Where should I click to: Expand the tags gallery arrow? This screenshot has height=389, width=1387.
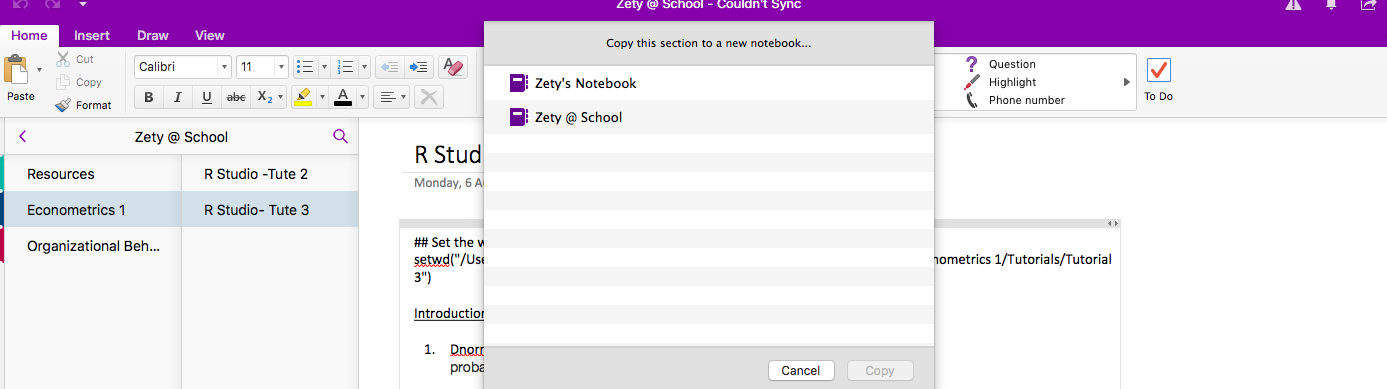point(1127,82)
